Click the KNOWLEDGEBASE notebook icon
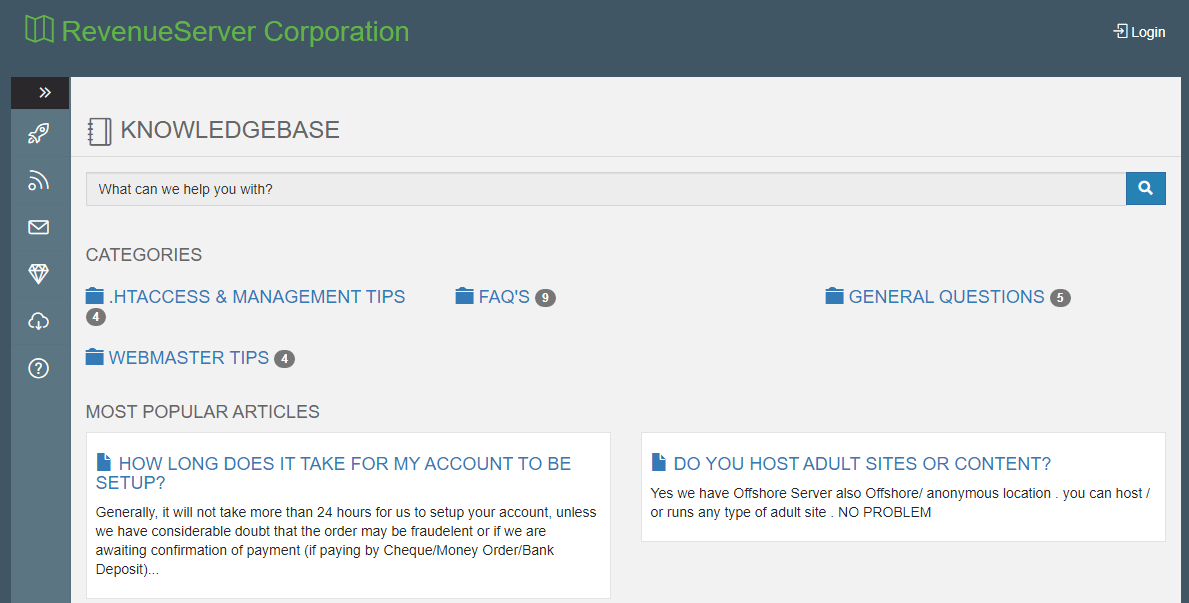The width and height of the screenshot is (1189, 603). (99, 131)
